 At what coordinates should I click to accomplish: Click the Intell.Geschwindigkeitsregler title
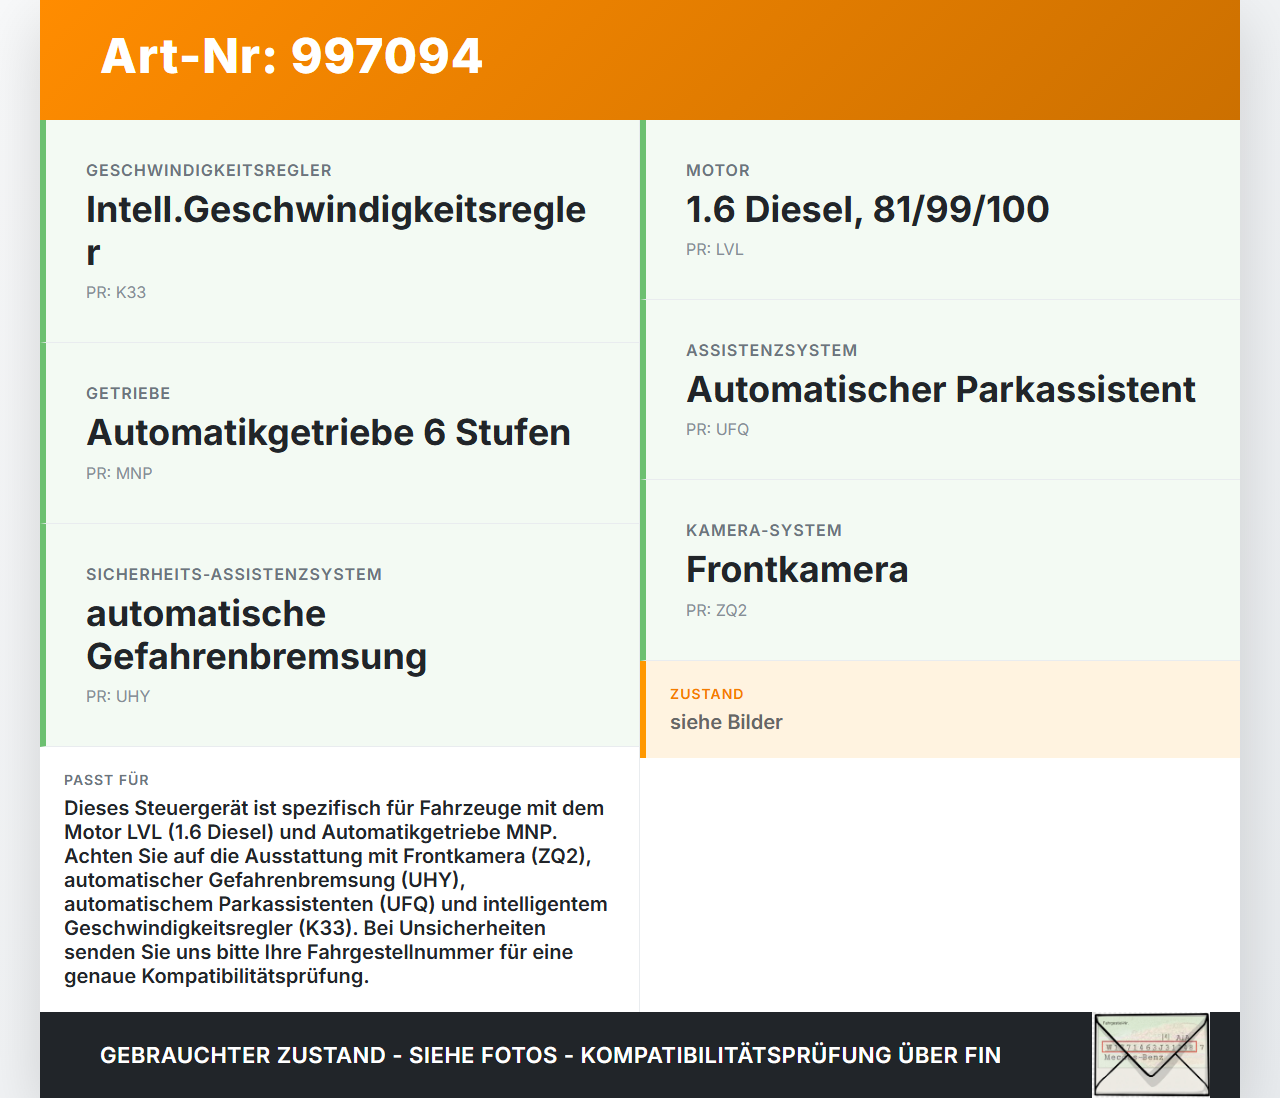(x=336, y=231)
